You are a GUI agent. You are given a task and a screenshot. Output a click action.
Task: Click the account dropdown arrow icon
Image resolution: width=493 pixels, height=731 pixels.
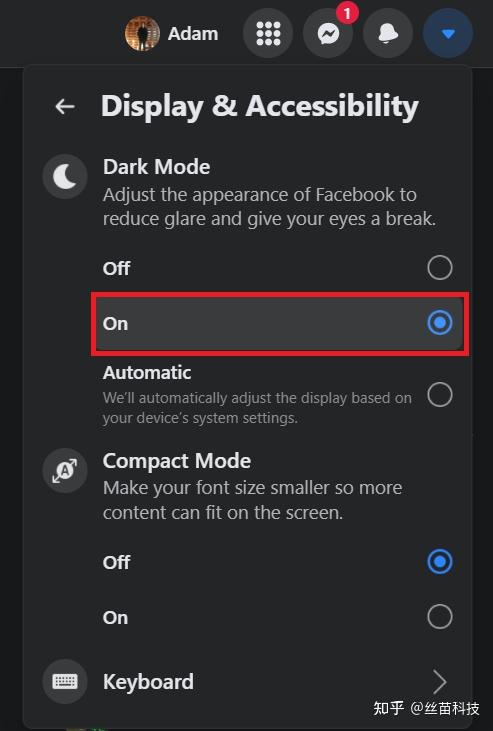448,34
